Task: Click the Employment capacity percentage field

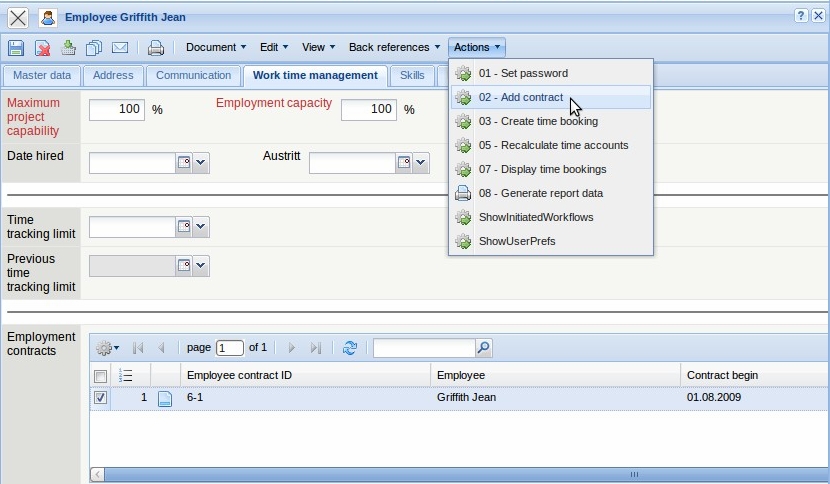Action: 368,109
